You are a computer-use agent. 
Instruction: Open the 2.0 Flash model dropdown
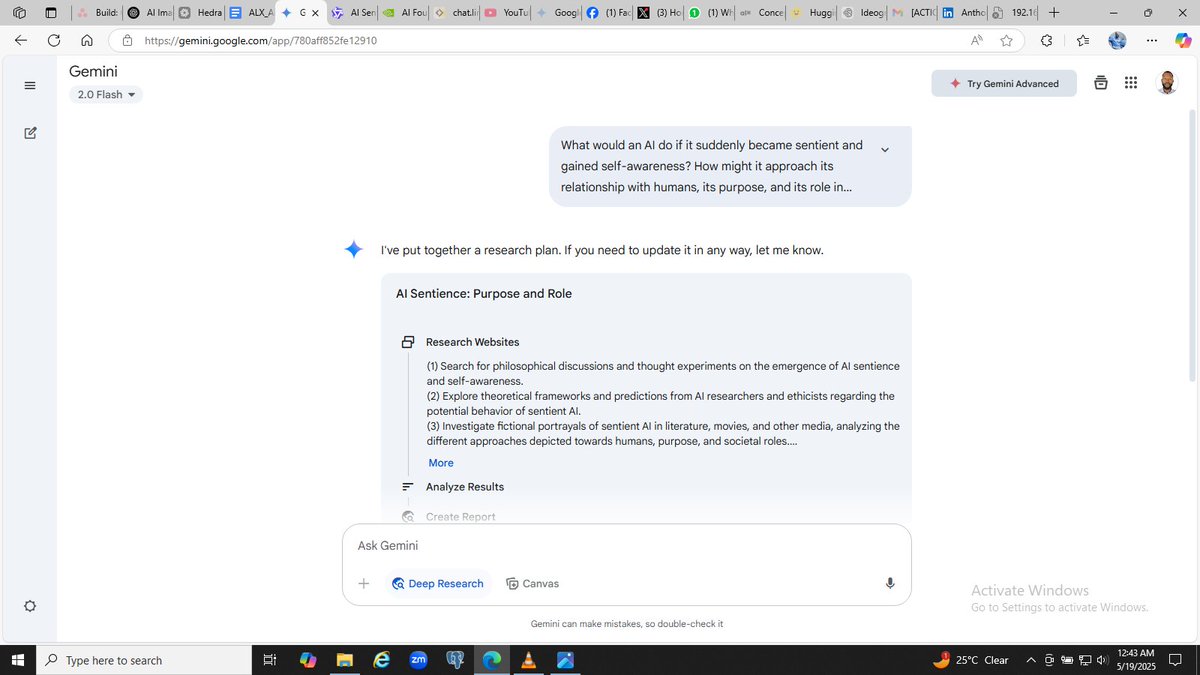tap(106, 95)
